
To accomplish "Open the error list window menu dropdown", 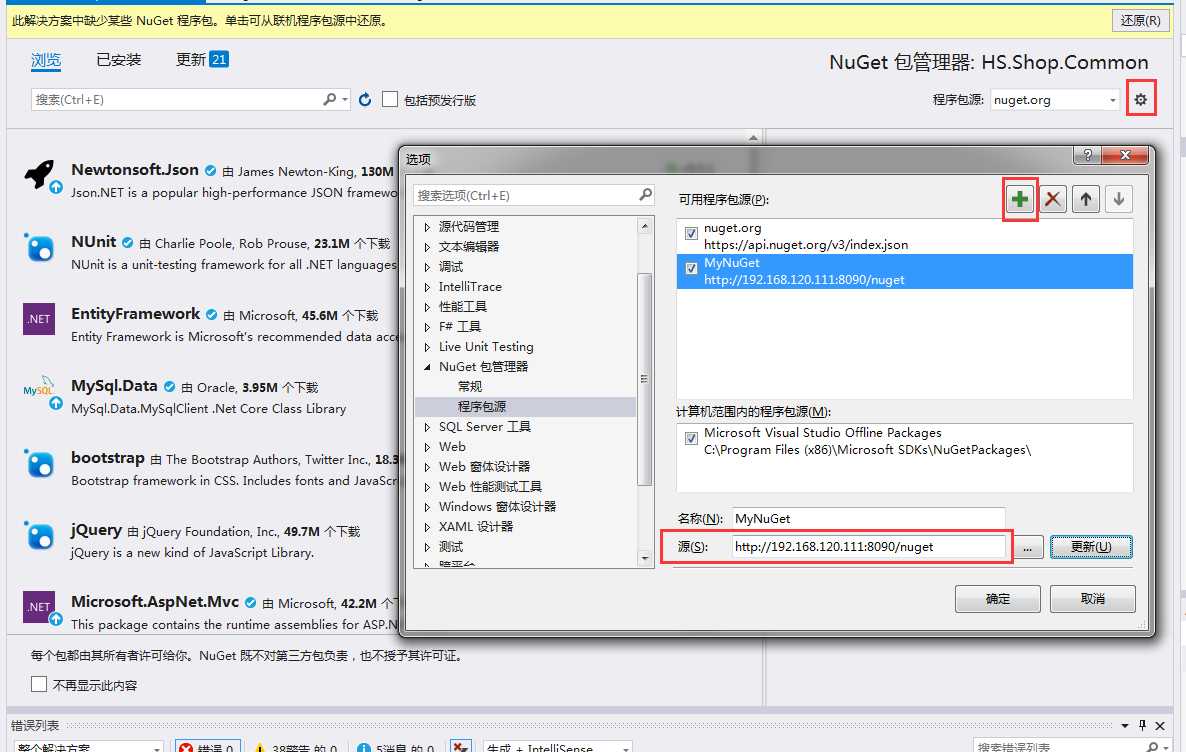I will [1125, 726].
